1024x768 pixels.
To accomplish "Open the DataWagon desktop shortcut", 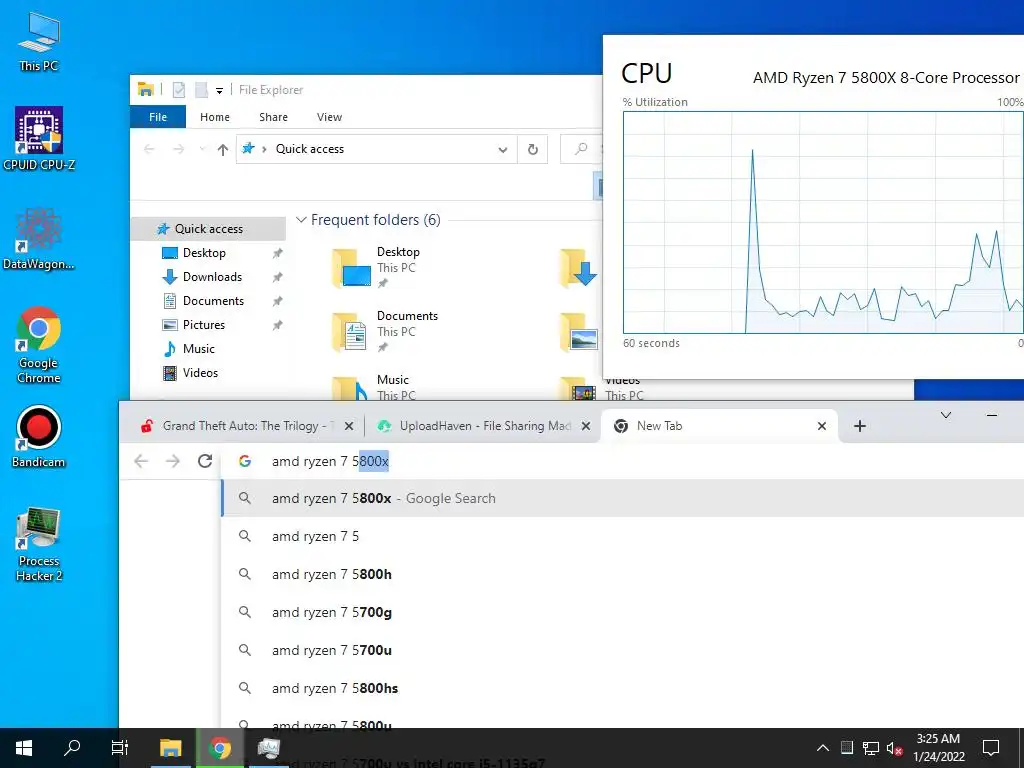I will 39,238.
